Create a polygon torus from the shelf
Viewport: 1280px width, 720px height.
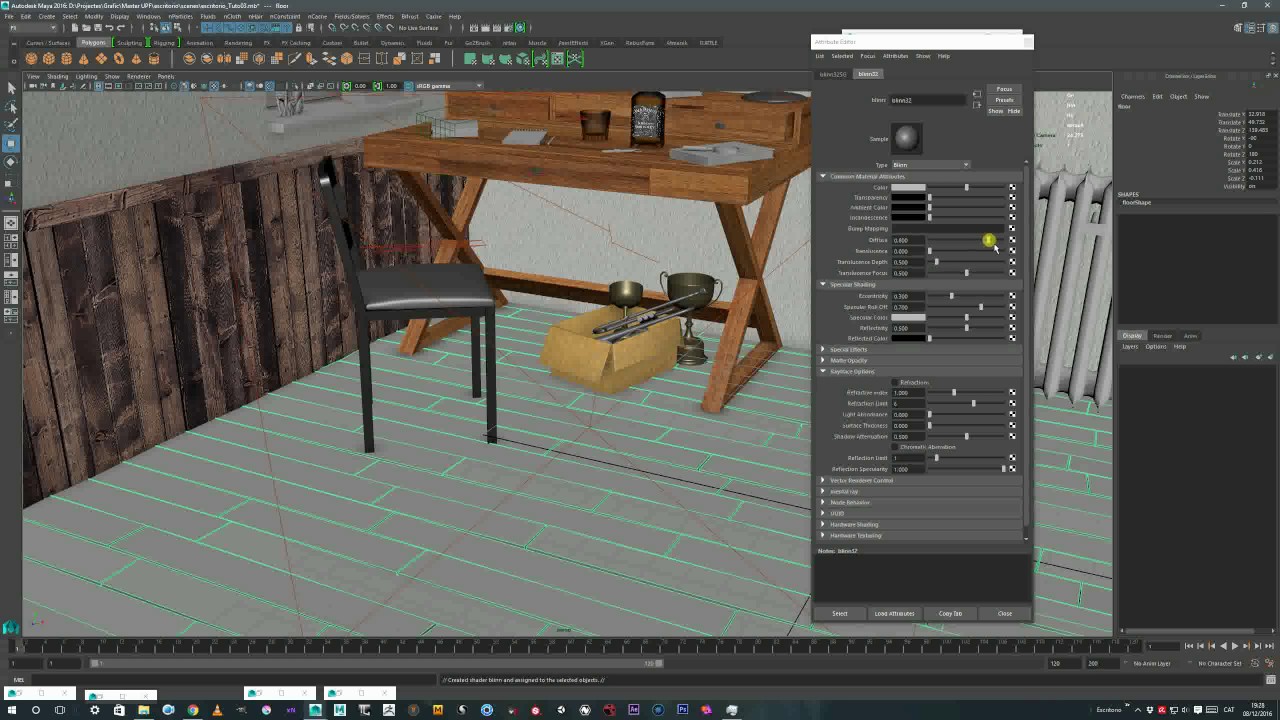click(x=119, y=59)
